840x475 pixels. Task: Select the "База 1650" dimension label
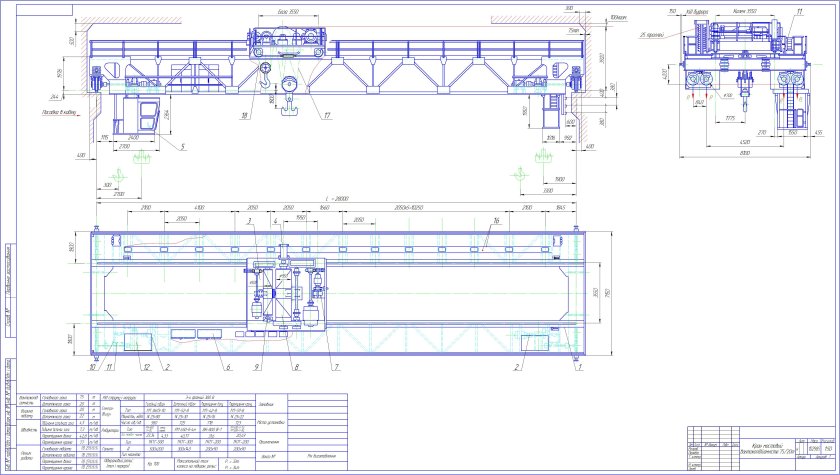pos(287,14)
